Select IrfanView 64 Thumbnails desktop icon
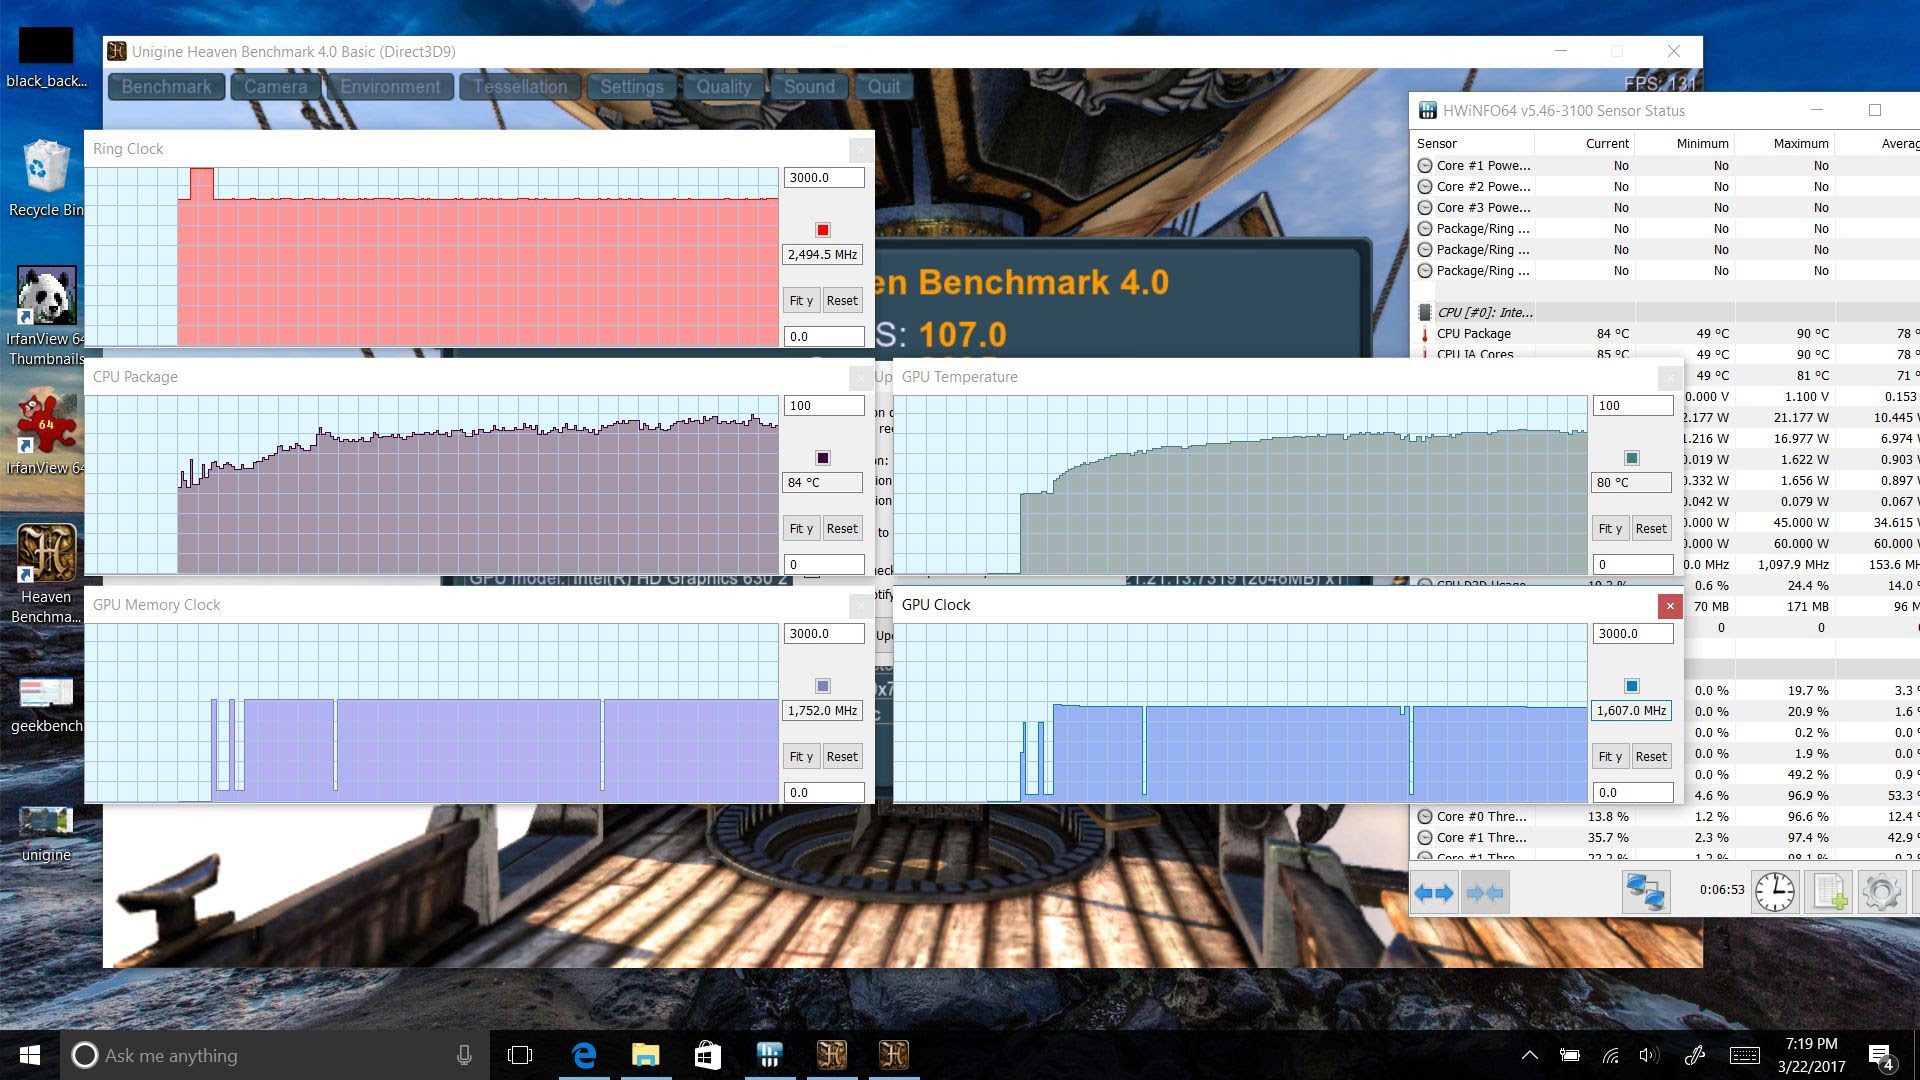 point(45,316)
